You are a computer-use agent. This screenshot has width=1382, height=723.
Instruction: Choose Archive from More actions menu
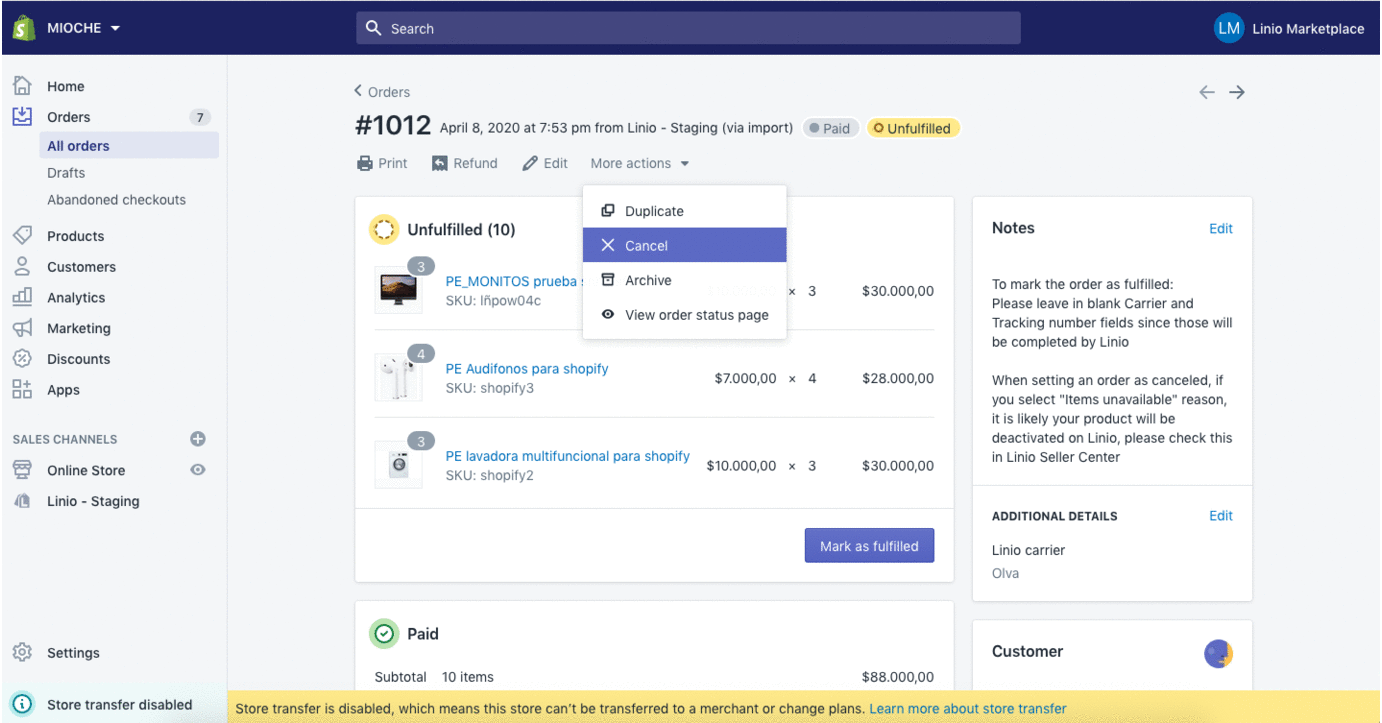pyautogui.click(x=685, y=280)
